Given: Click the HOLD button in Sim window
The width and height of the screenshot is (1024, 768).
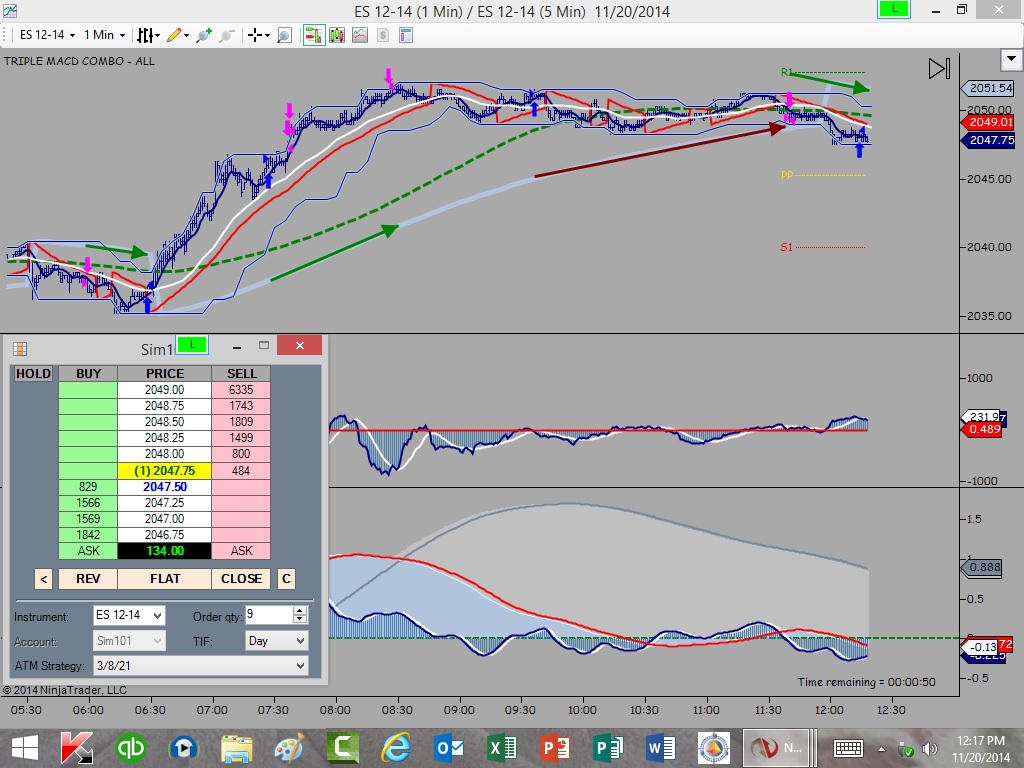Looking at the screenshot, I should [x=33, y=374].
